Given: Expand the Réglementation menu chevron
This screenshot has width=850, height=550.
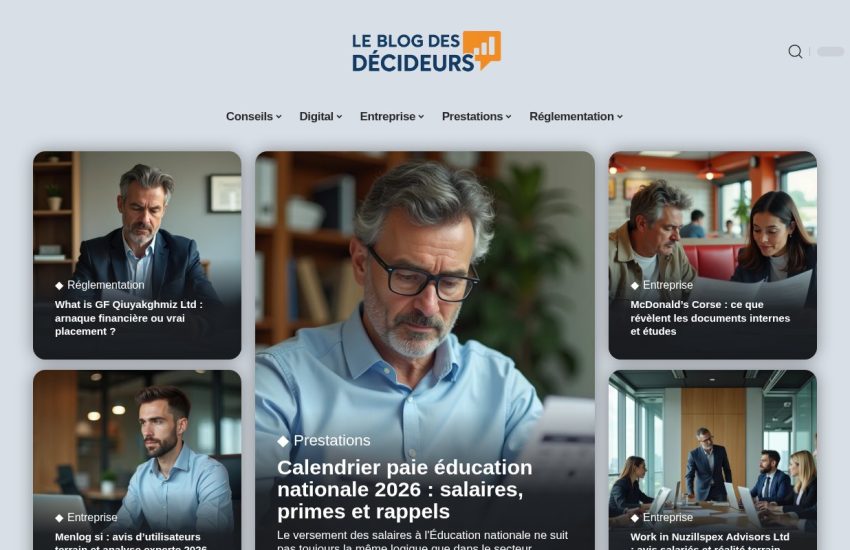Looking at the screenshot, I should click(x=620, y=117).
